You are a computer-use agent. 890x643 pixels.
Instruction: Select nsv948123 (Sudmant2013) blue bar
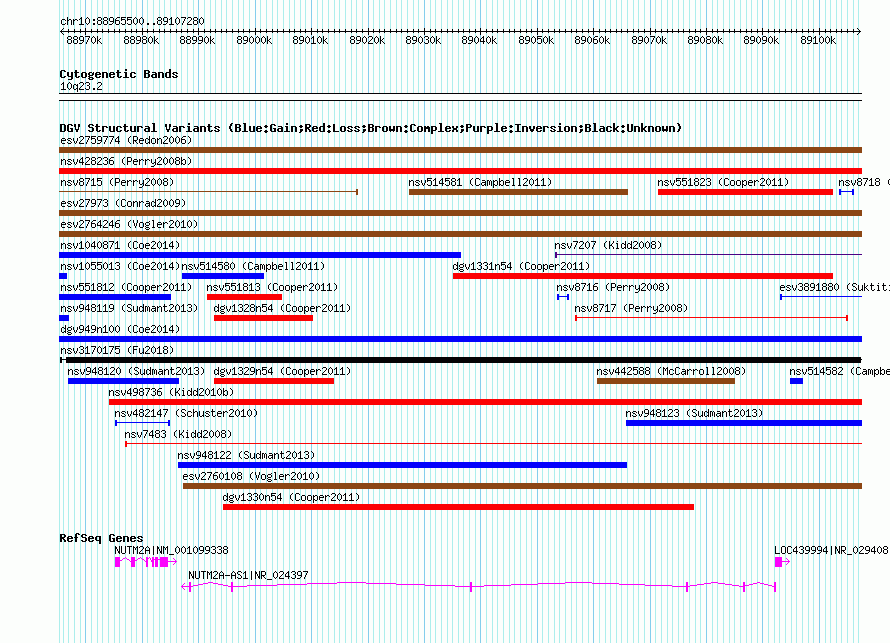point(744,423)
